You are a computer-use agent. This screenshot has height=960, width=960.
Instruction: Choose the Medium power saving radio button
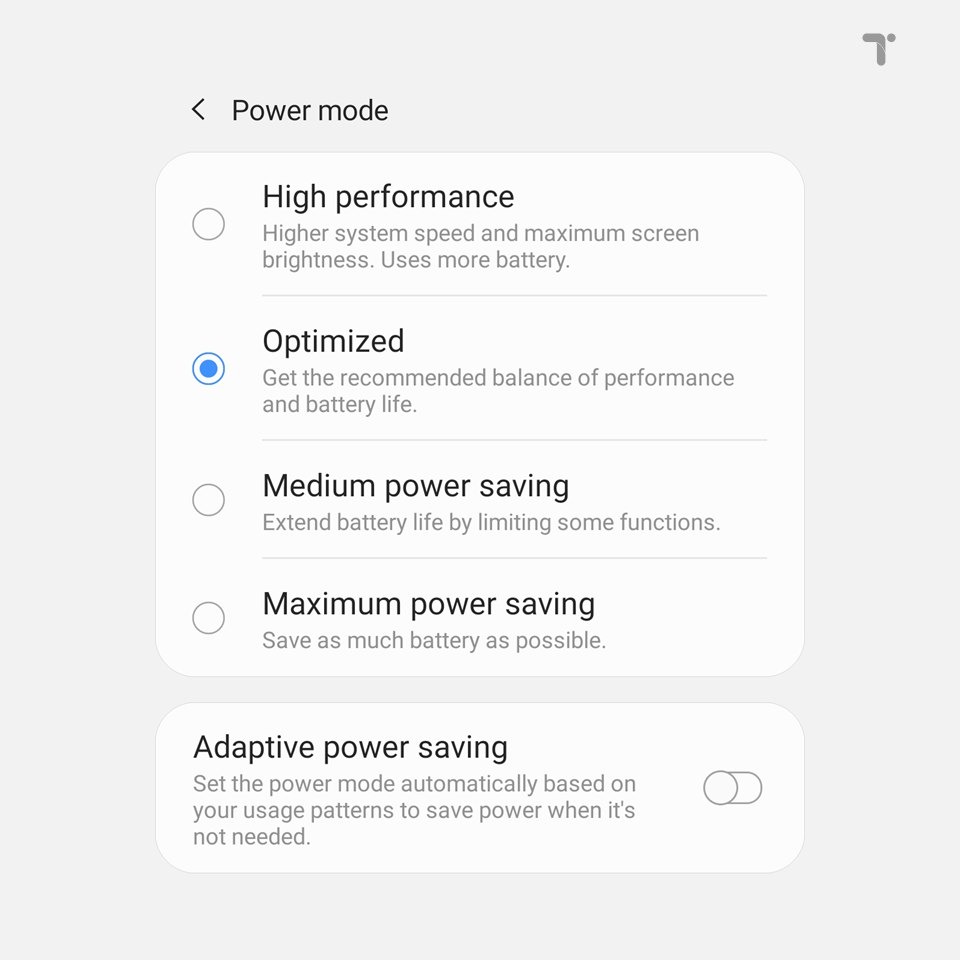[208, 499]
